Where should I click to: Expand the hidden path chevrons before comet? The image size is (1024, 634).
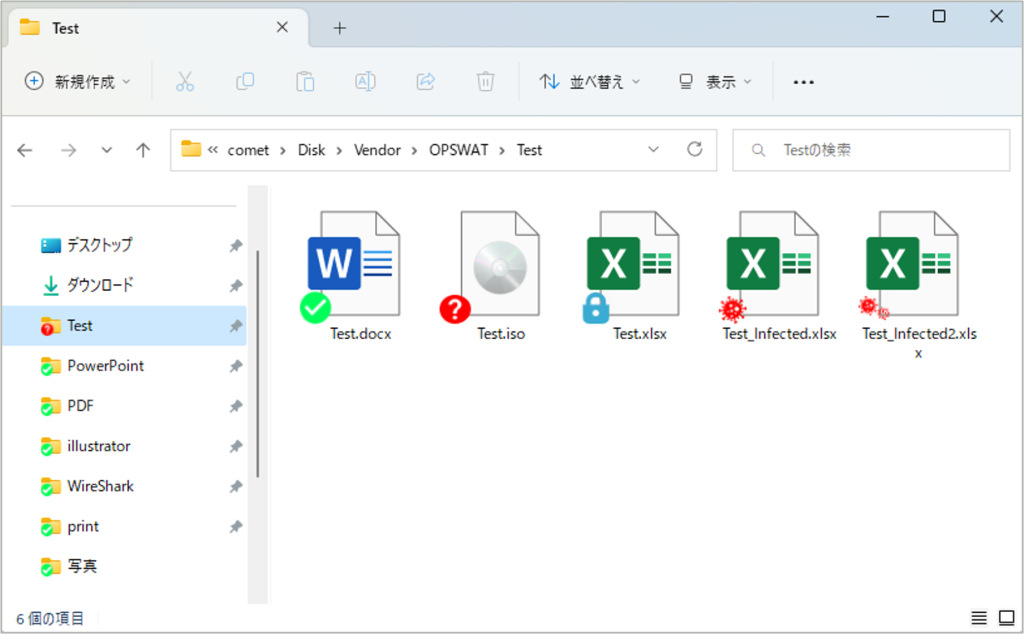[213, 150]
